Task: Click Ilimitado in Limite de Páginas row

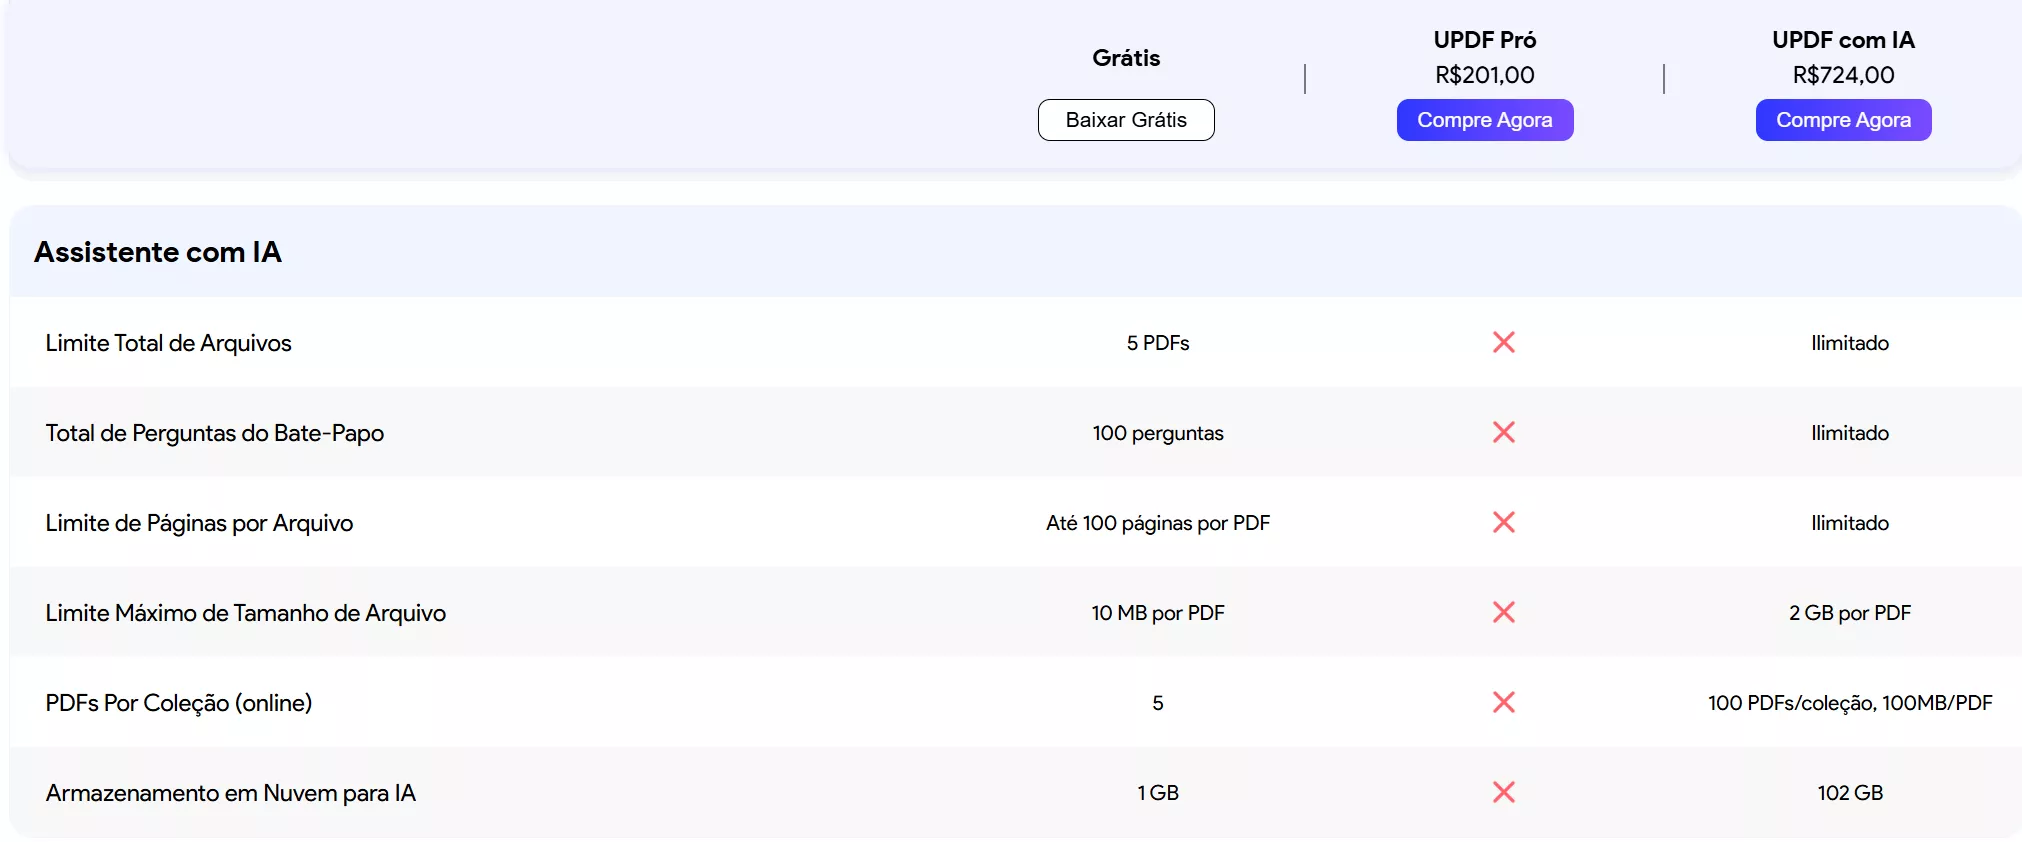Action: pos(1850,523)
